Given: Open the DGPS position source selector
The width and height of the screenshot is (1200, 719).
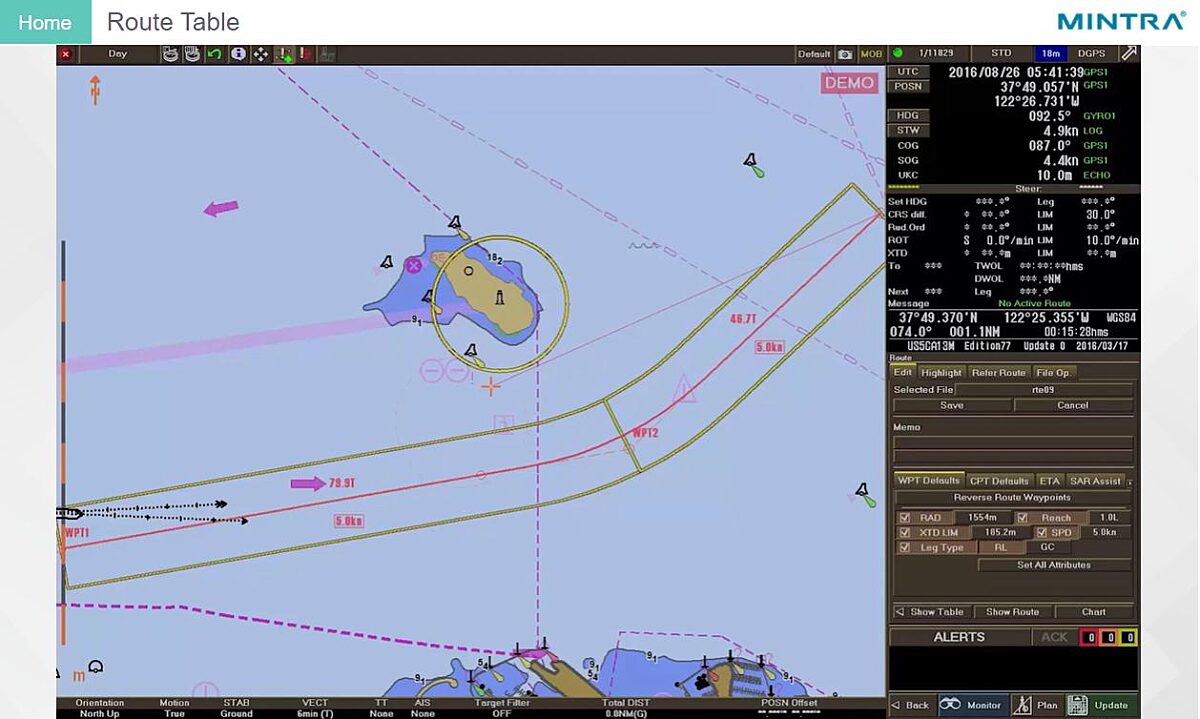Looking at the screenshot, I should click(1091, 53).
